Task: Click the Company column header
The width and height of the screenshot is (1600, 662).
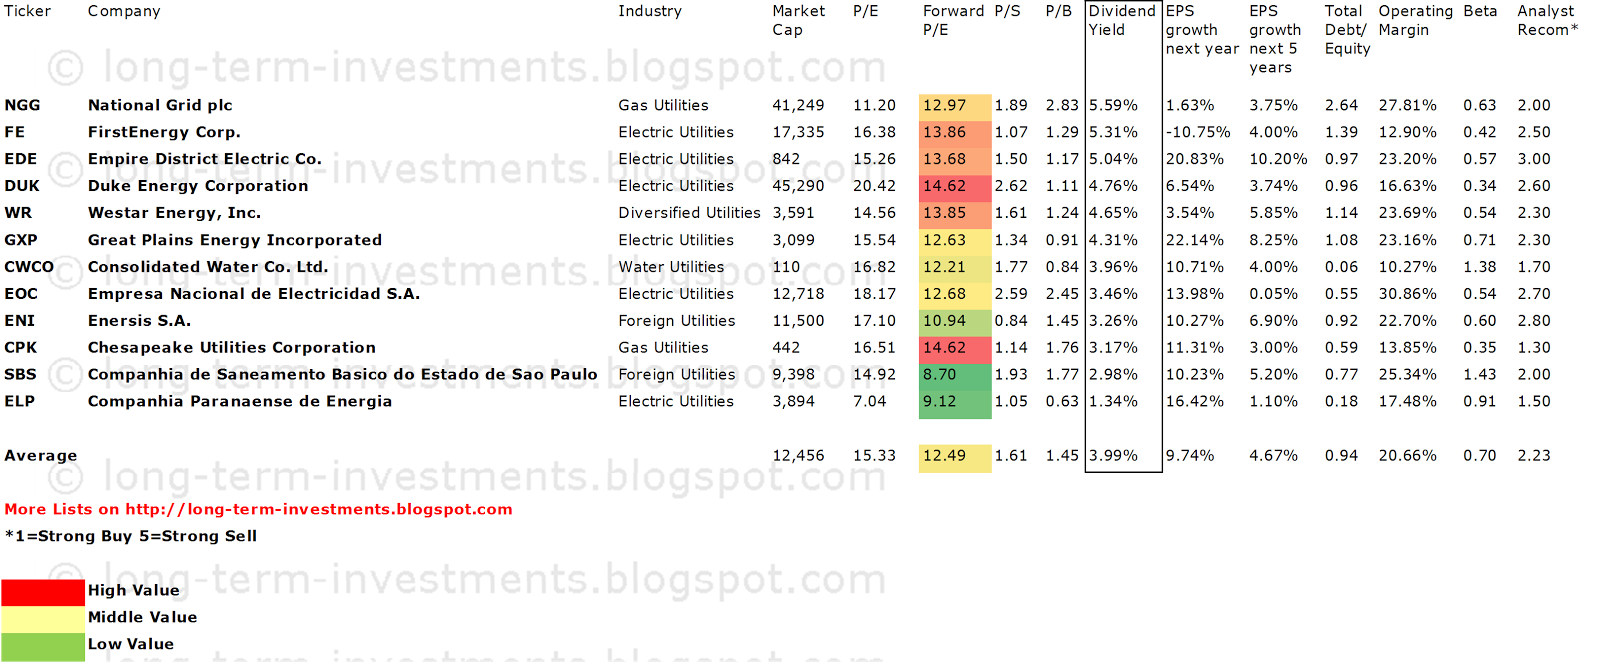Action: pos(124,12)
